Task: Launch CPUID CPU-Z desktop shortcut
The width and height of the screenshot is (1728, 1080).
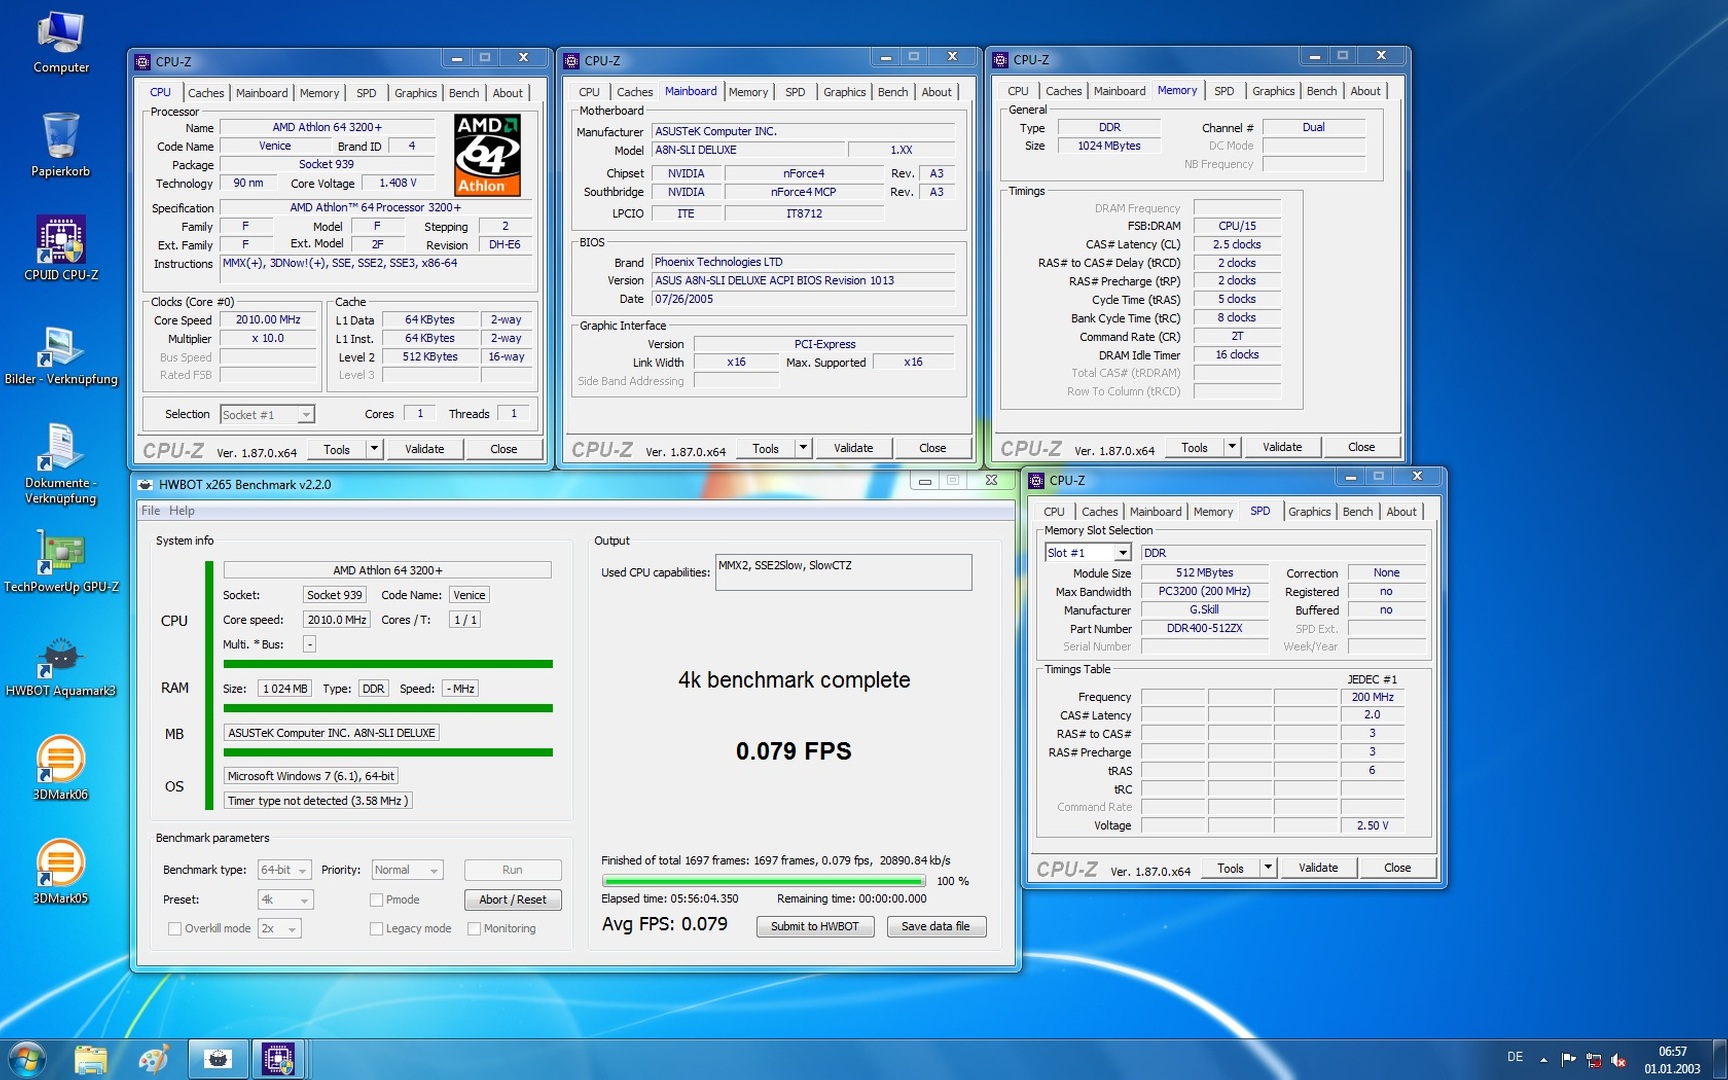Action: 61,248
